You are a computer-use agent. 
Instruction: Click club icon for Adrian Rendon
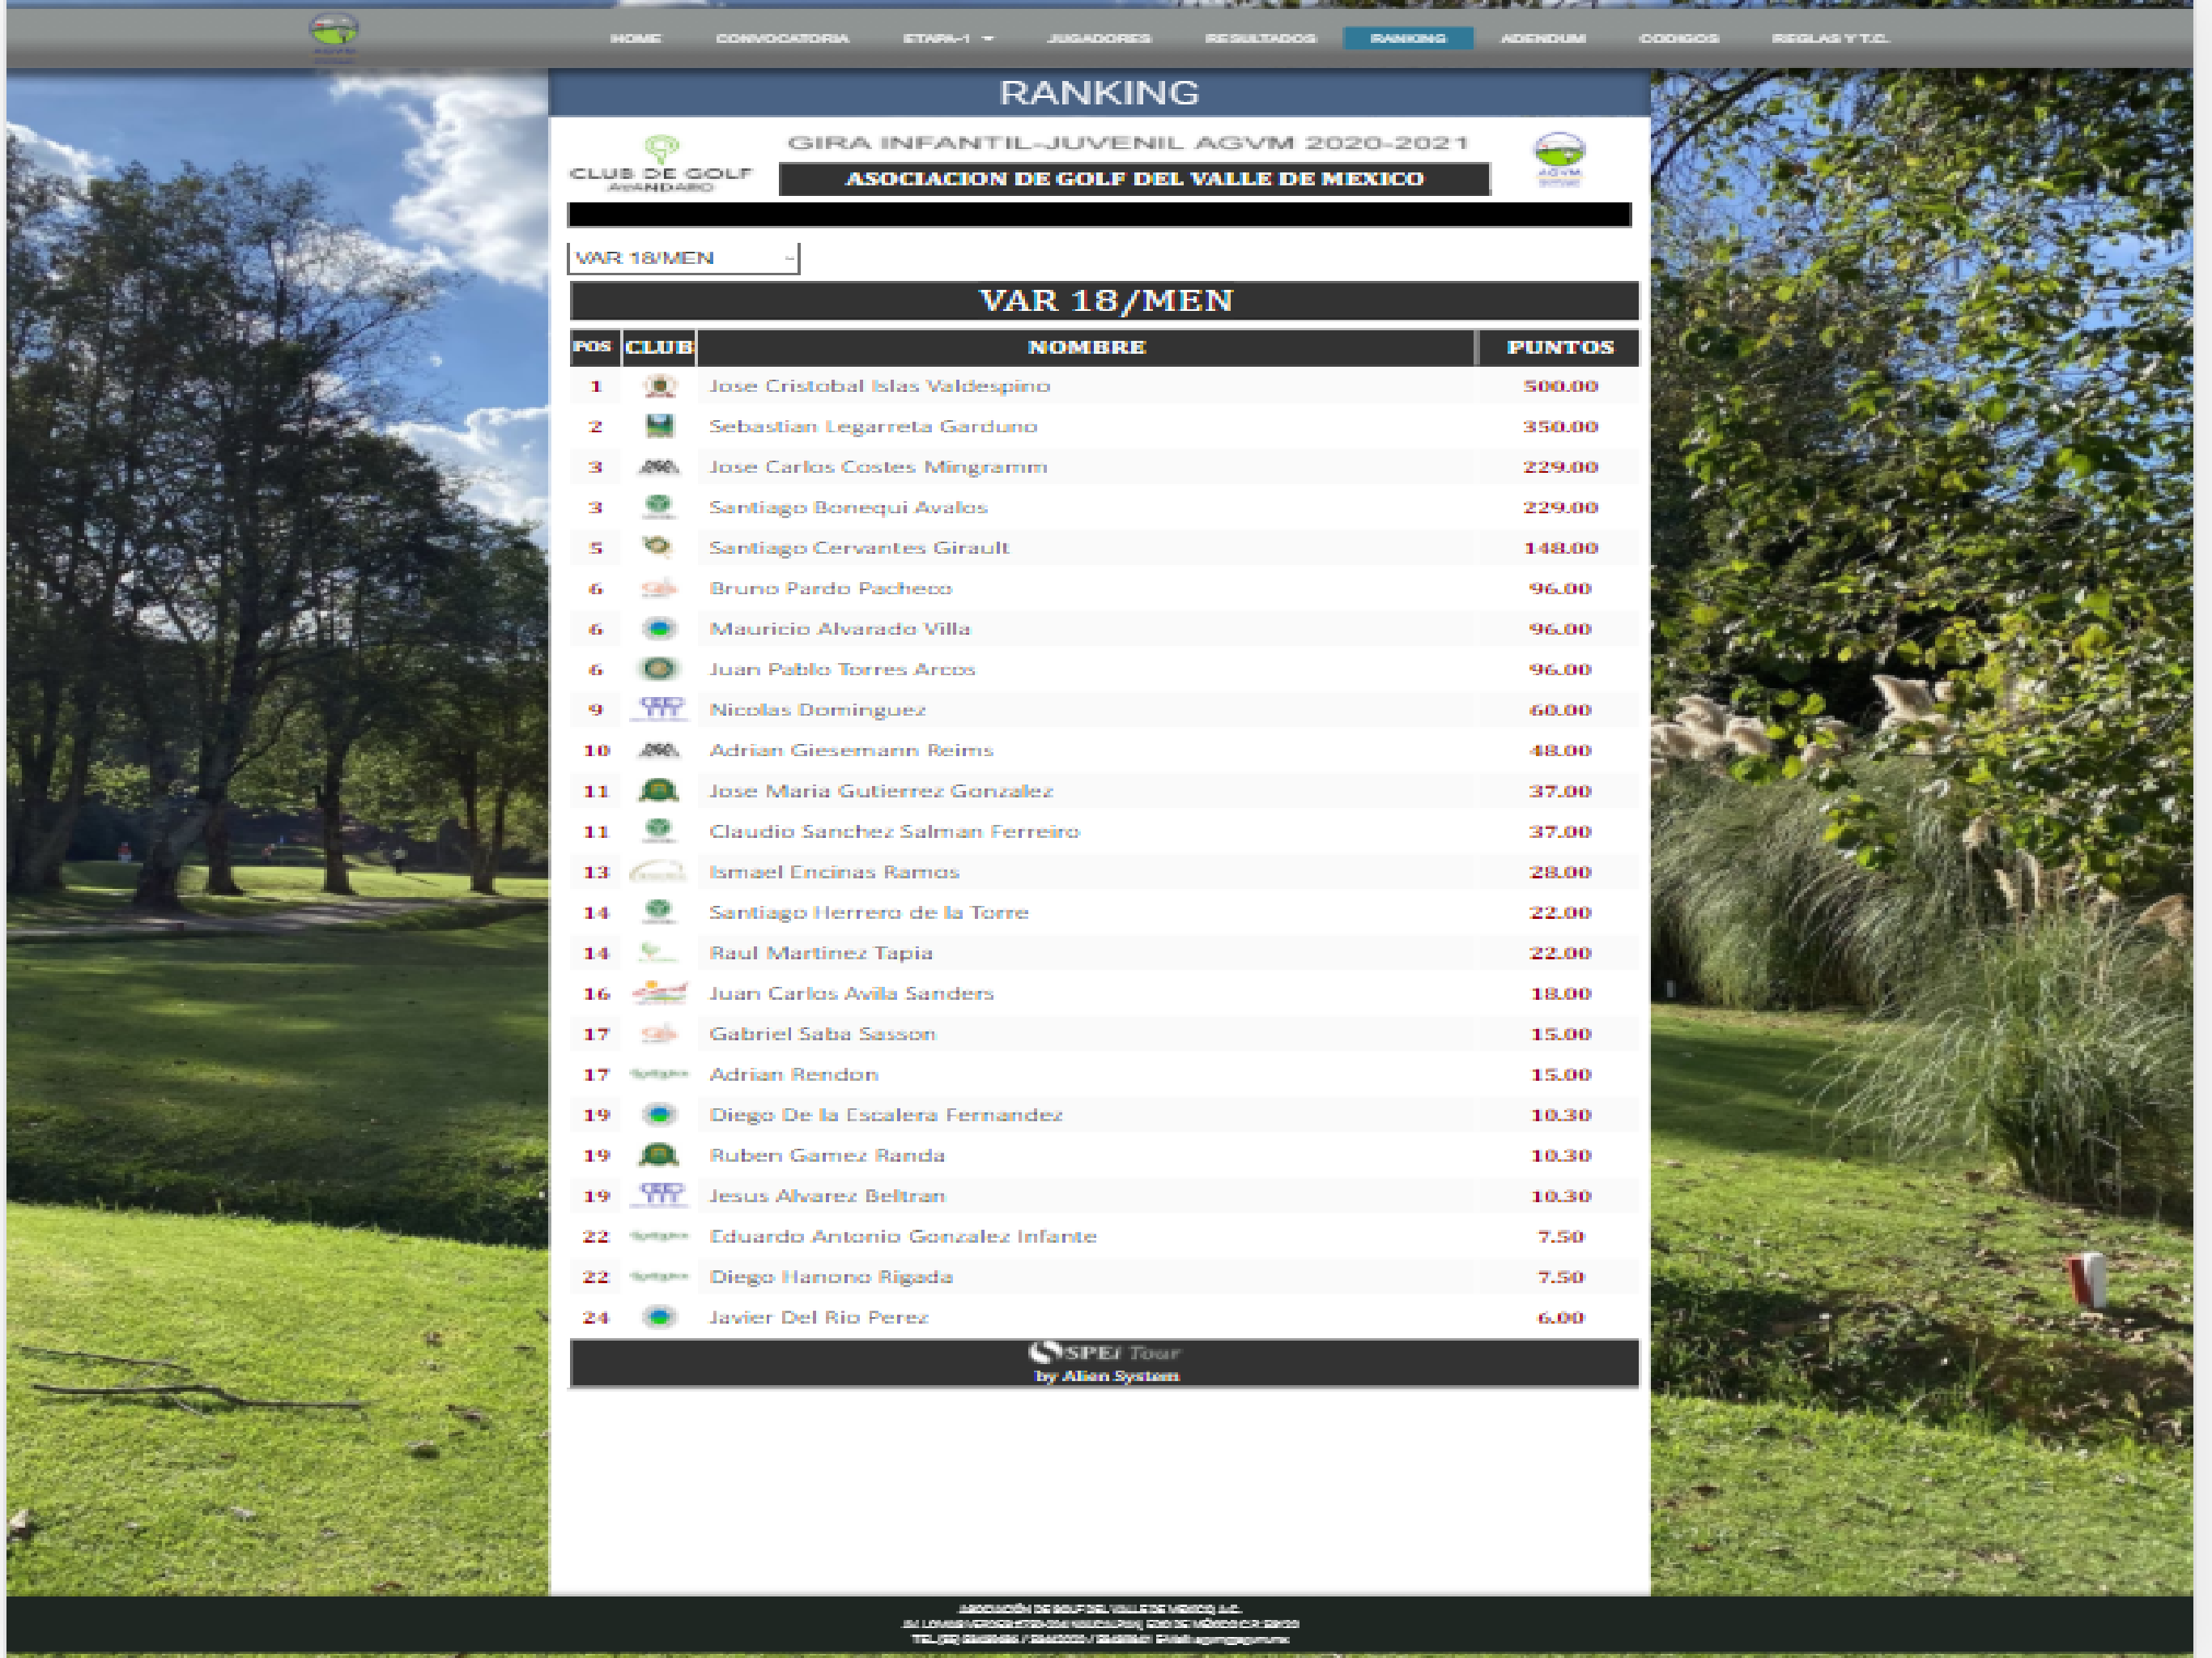(x=659, y=1074)
